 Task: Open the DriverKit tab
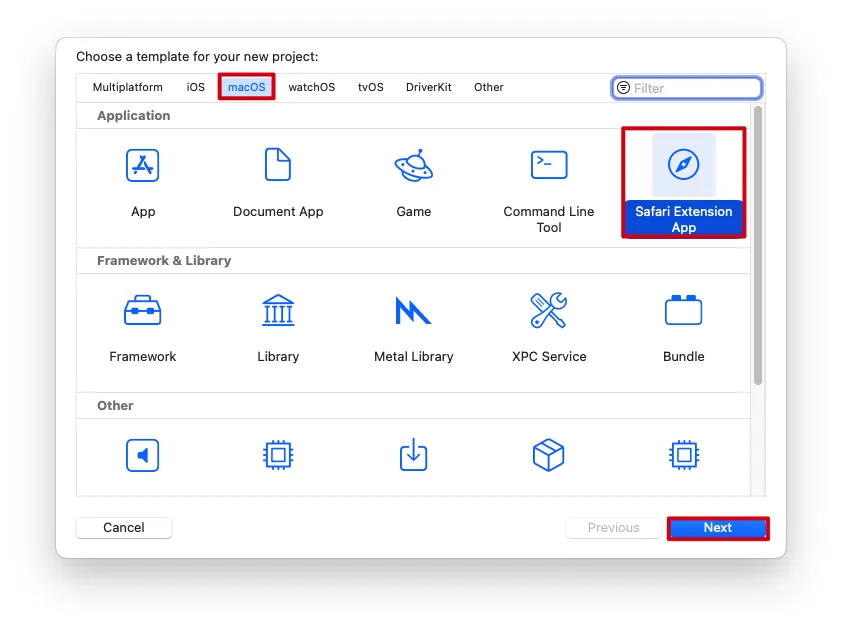(429, 87)
